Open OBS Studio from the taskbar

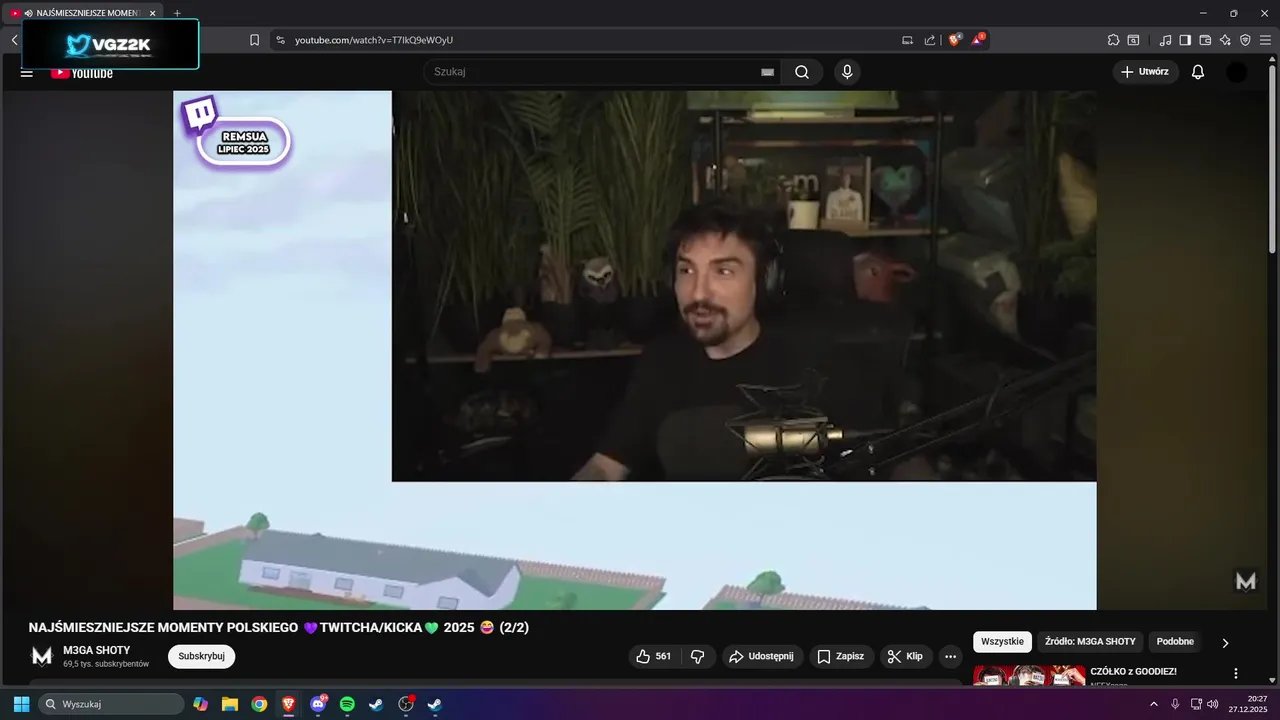406,704
